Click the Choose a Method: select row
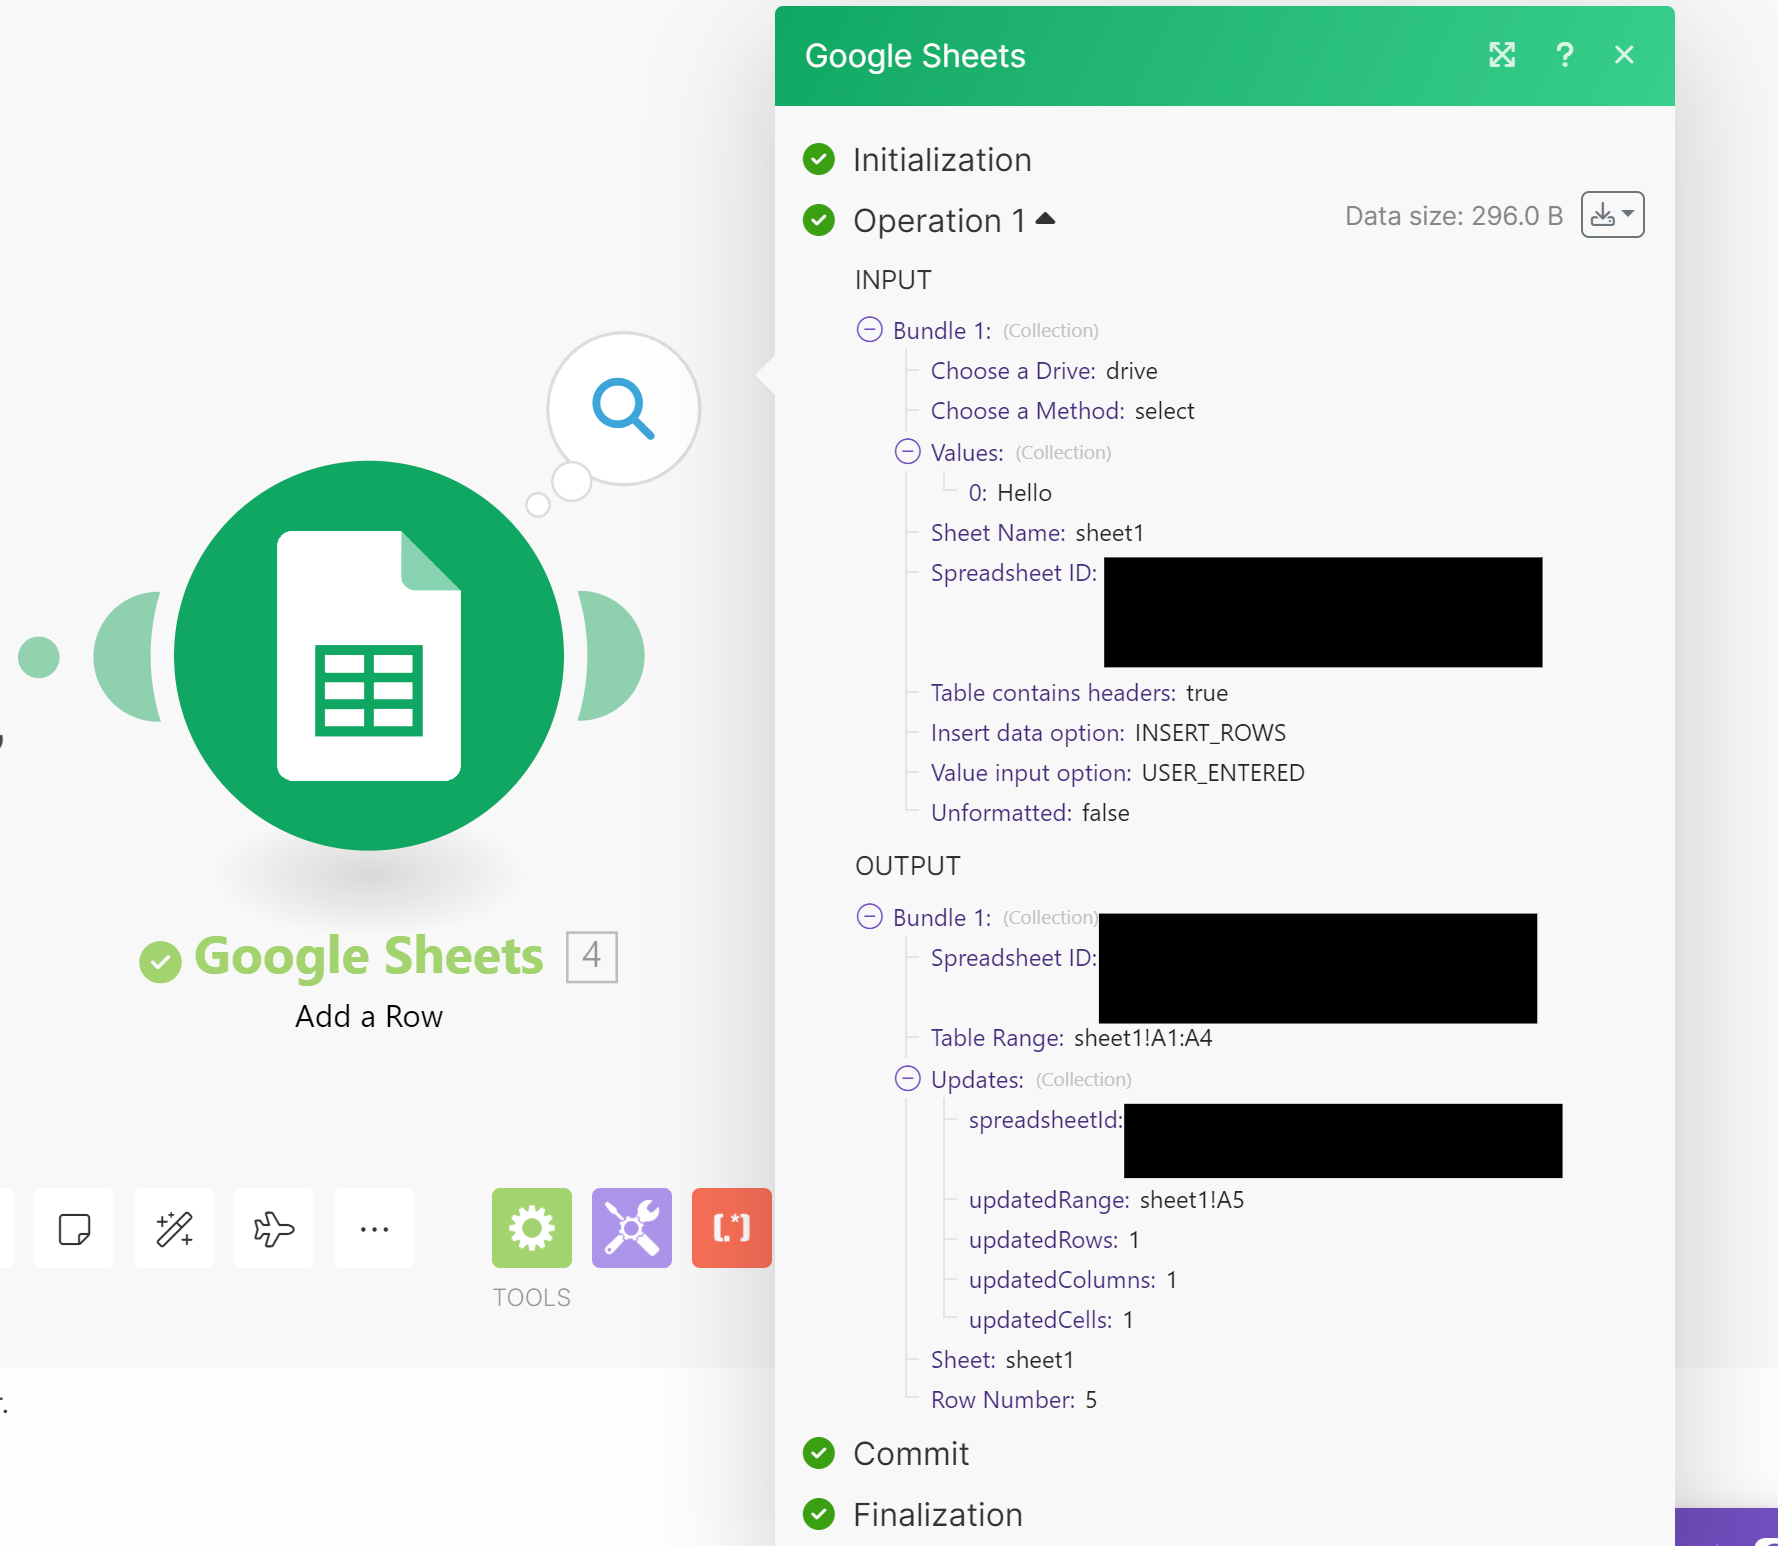 click(1063, 411)
